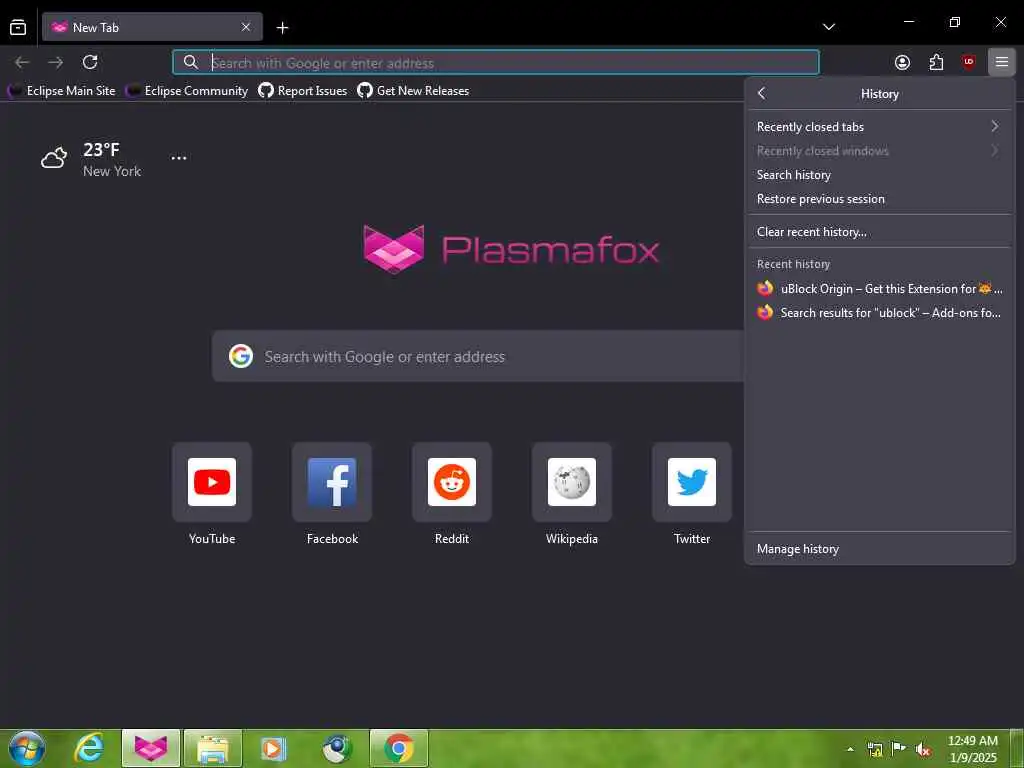Choose Restore previous session
This screenshot has width=1024, height=768.
[x=879, y=199]
